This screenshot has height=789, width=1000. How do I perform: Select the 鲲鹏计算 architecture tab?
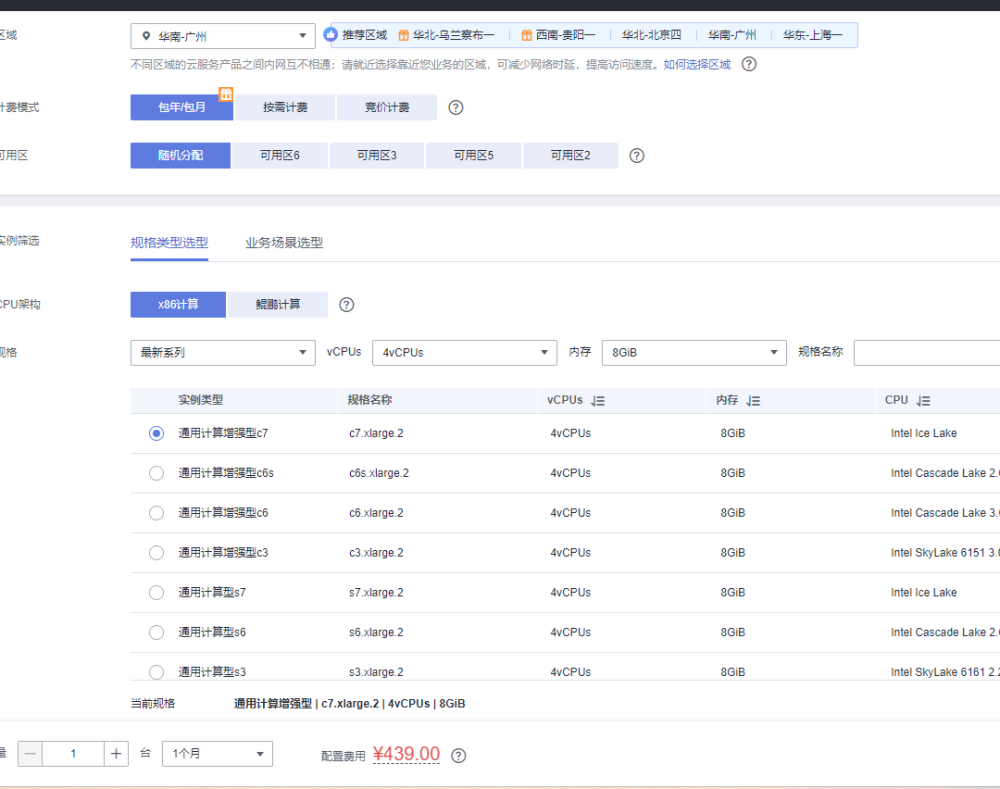(277, 304)
